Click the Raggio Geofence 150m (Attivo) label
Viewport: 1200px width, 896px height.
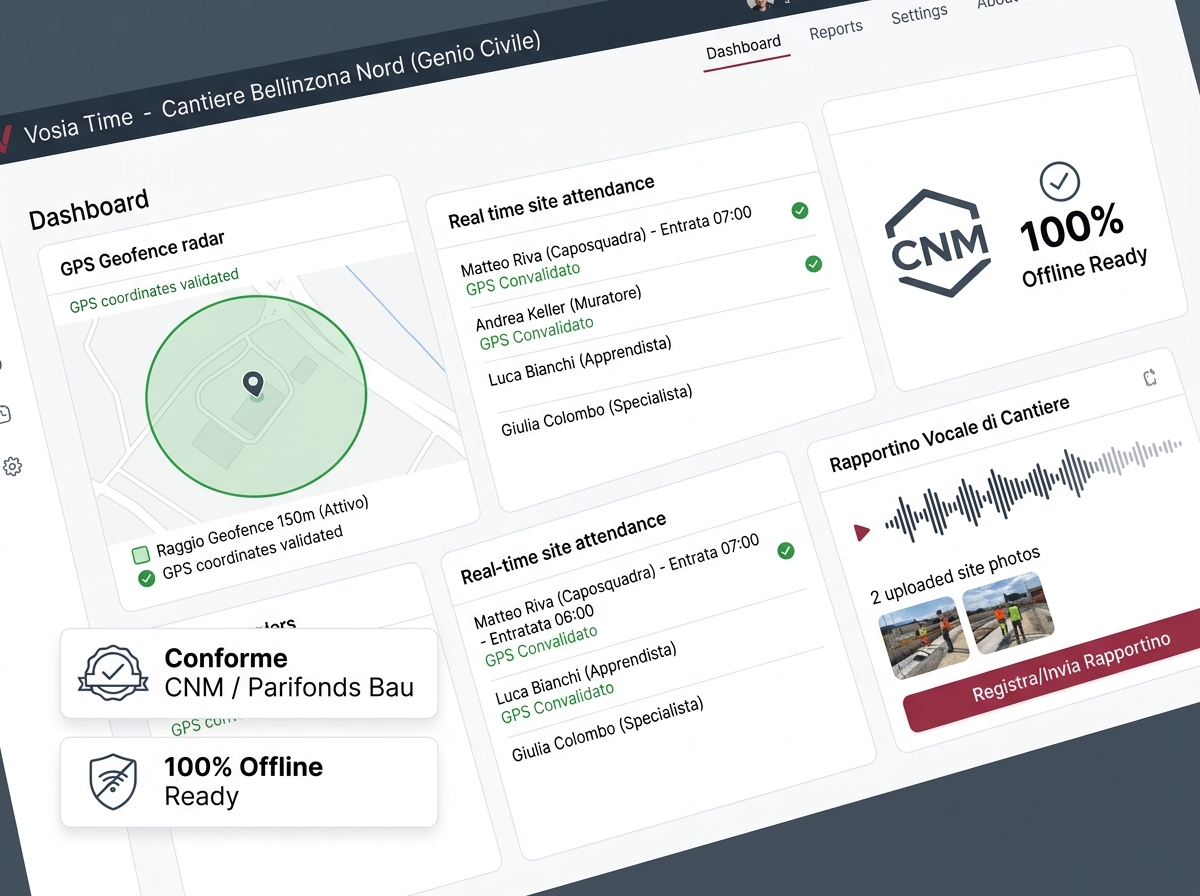pos(263,526)
